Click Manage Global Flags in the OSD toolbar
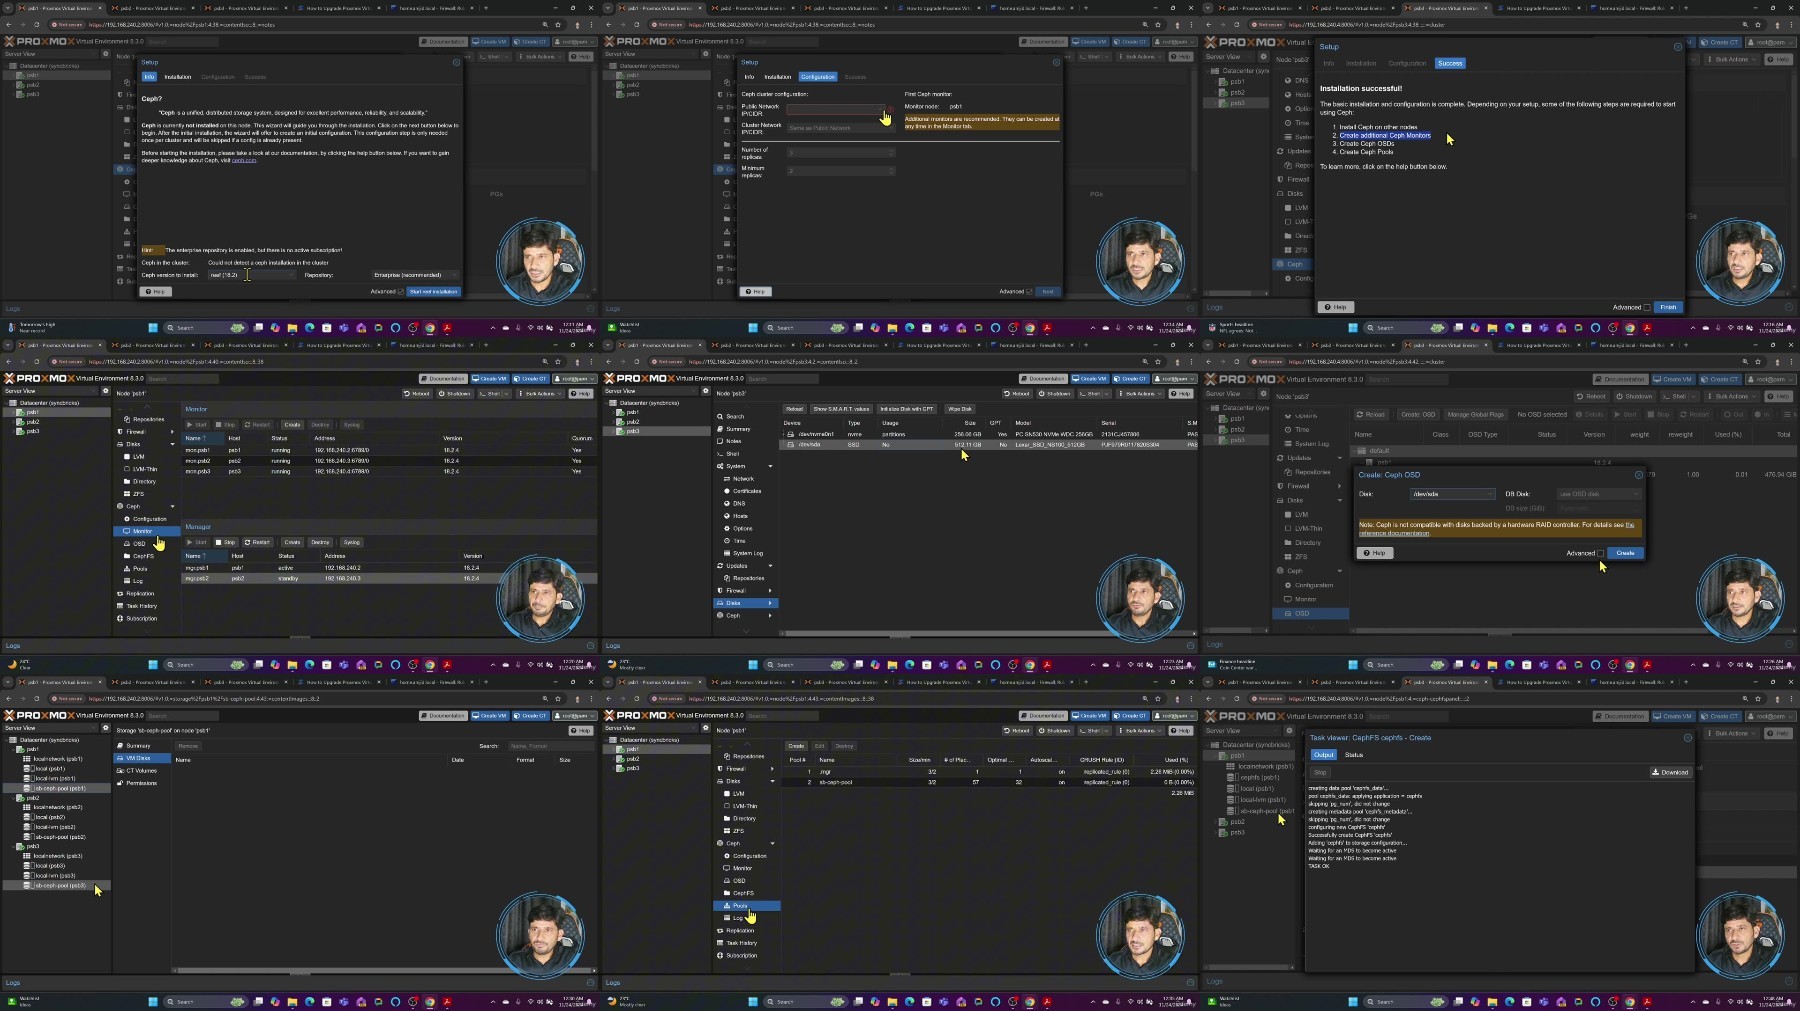Image resolution: width=1800 pixels, height=1011 pixels. point(1475,414)
